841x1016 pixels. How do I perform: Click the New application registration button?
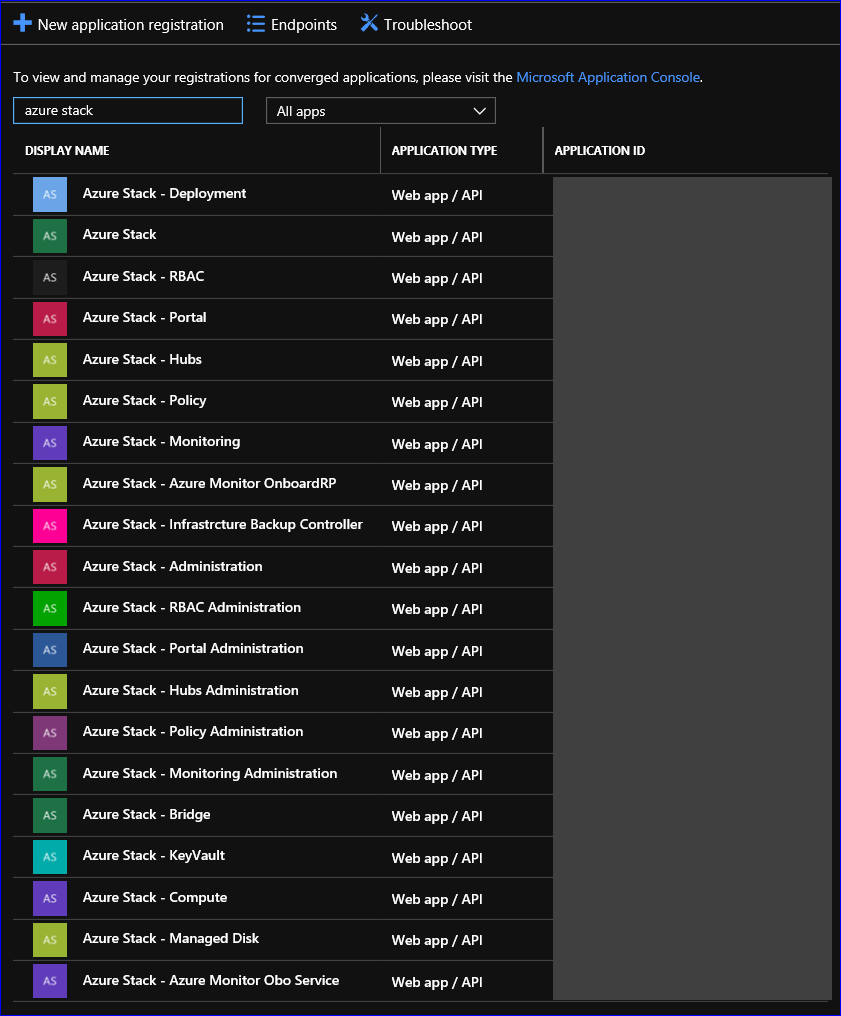click(130, 25)
